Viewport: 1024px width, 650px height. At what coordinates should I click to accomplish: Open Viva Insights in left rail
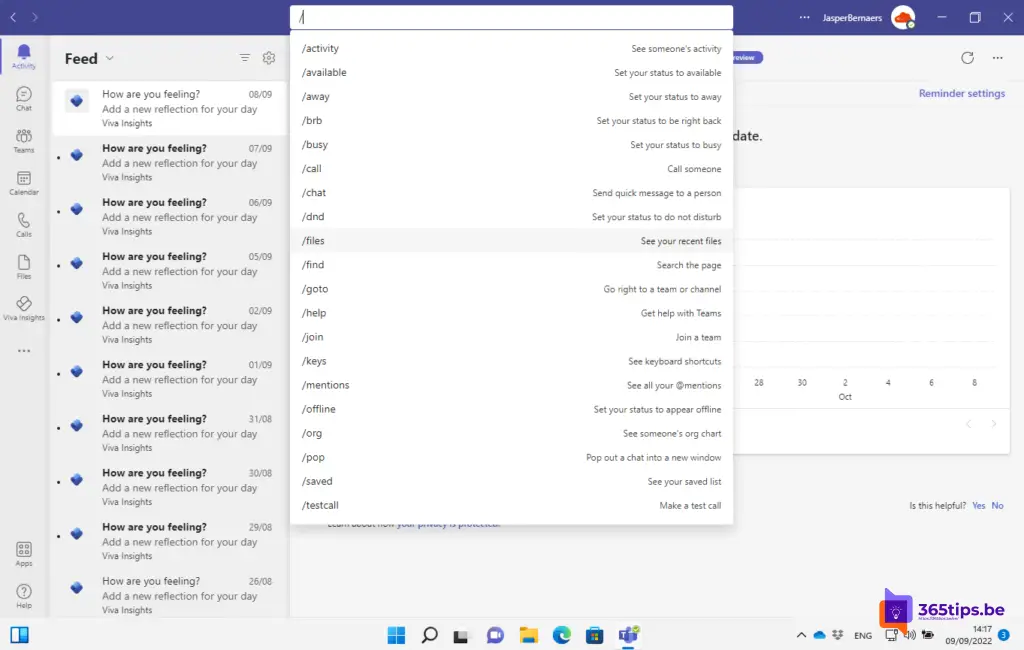24,308
